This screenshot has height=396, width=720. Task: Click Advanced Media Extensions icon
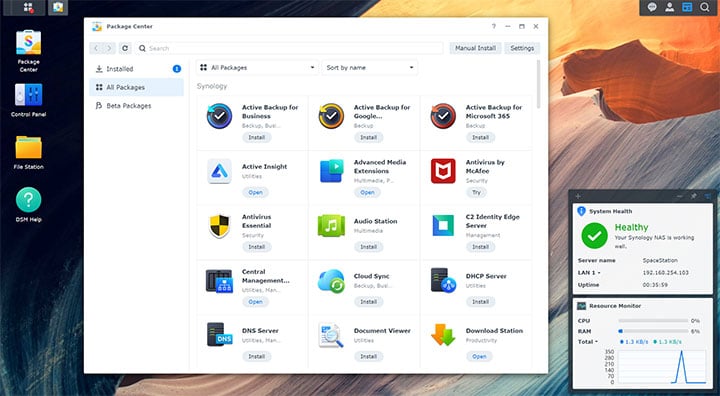point(332,171)
